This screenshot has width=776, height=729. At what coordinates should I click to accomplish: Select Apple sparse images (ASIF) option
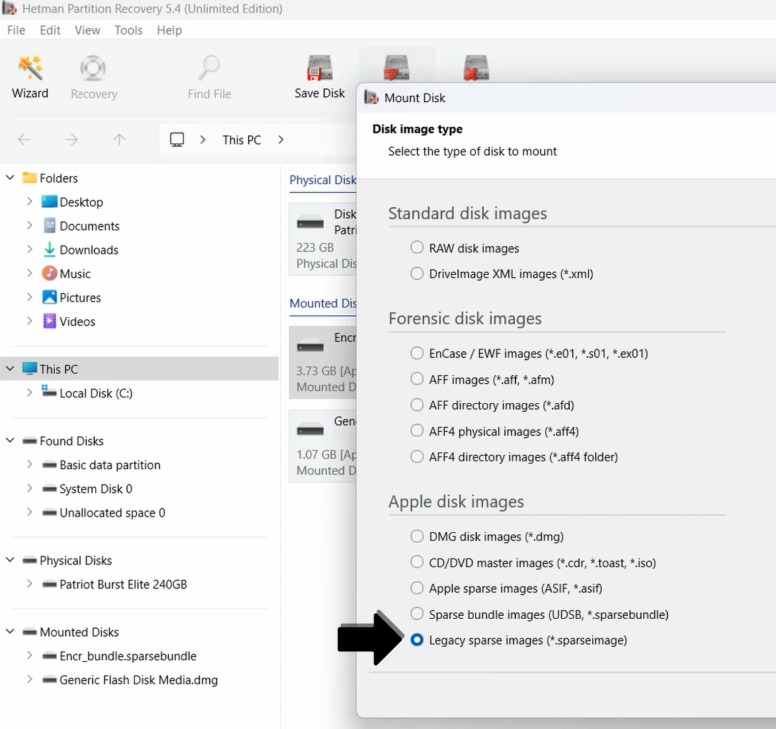tap(417, 588)
